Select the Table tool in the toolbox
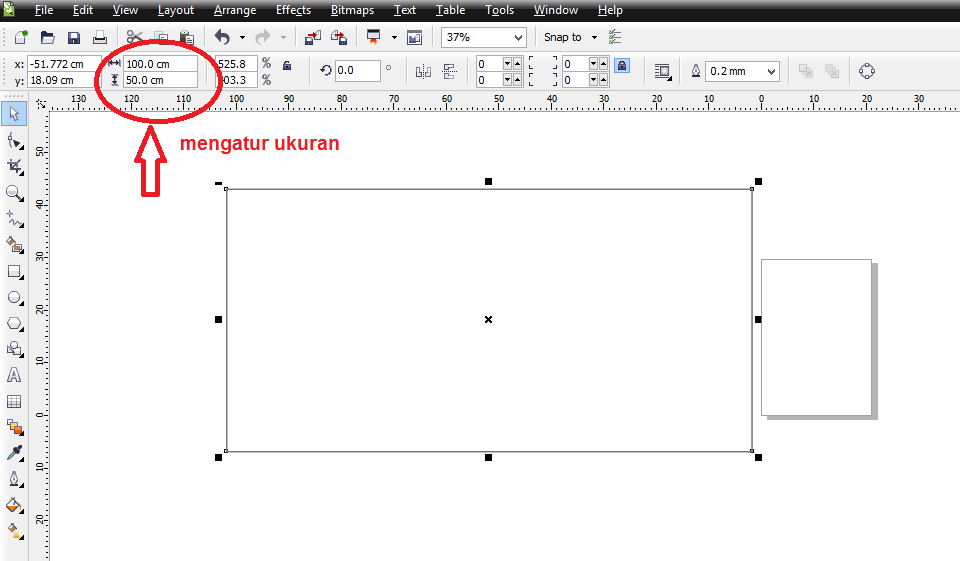The image size is (960, 561). click(14, 402)
